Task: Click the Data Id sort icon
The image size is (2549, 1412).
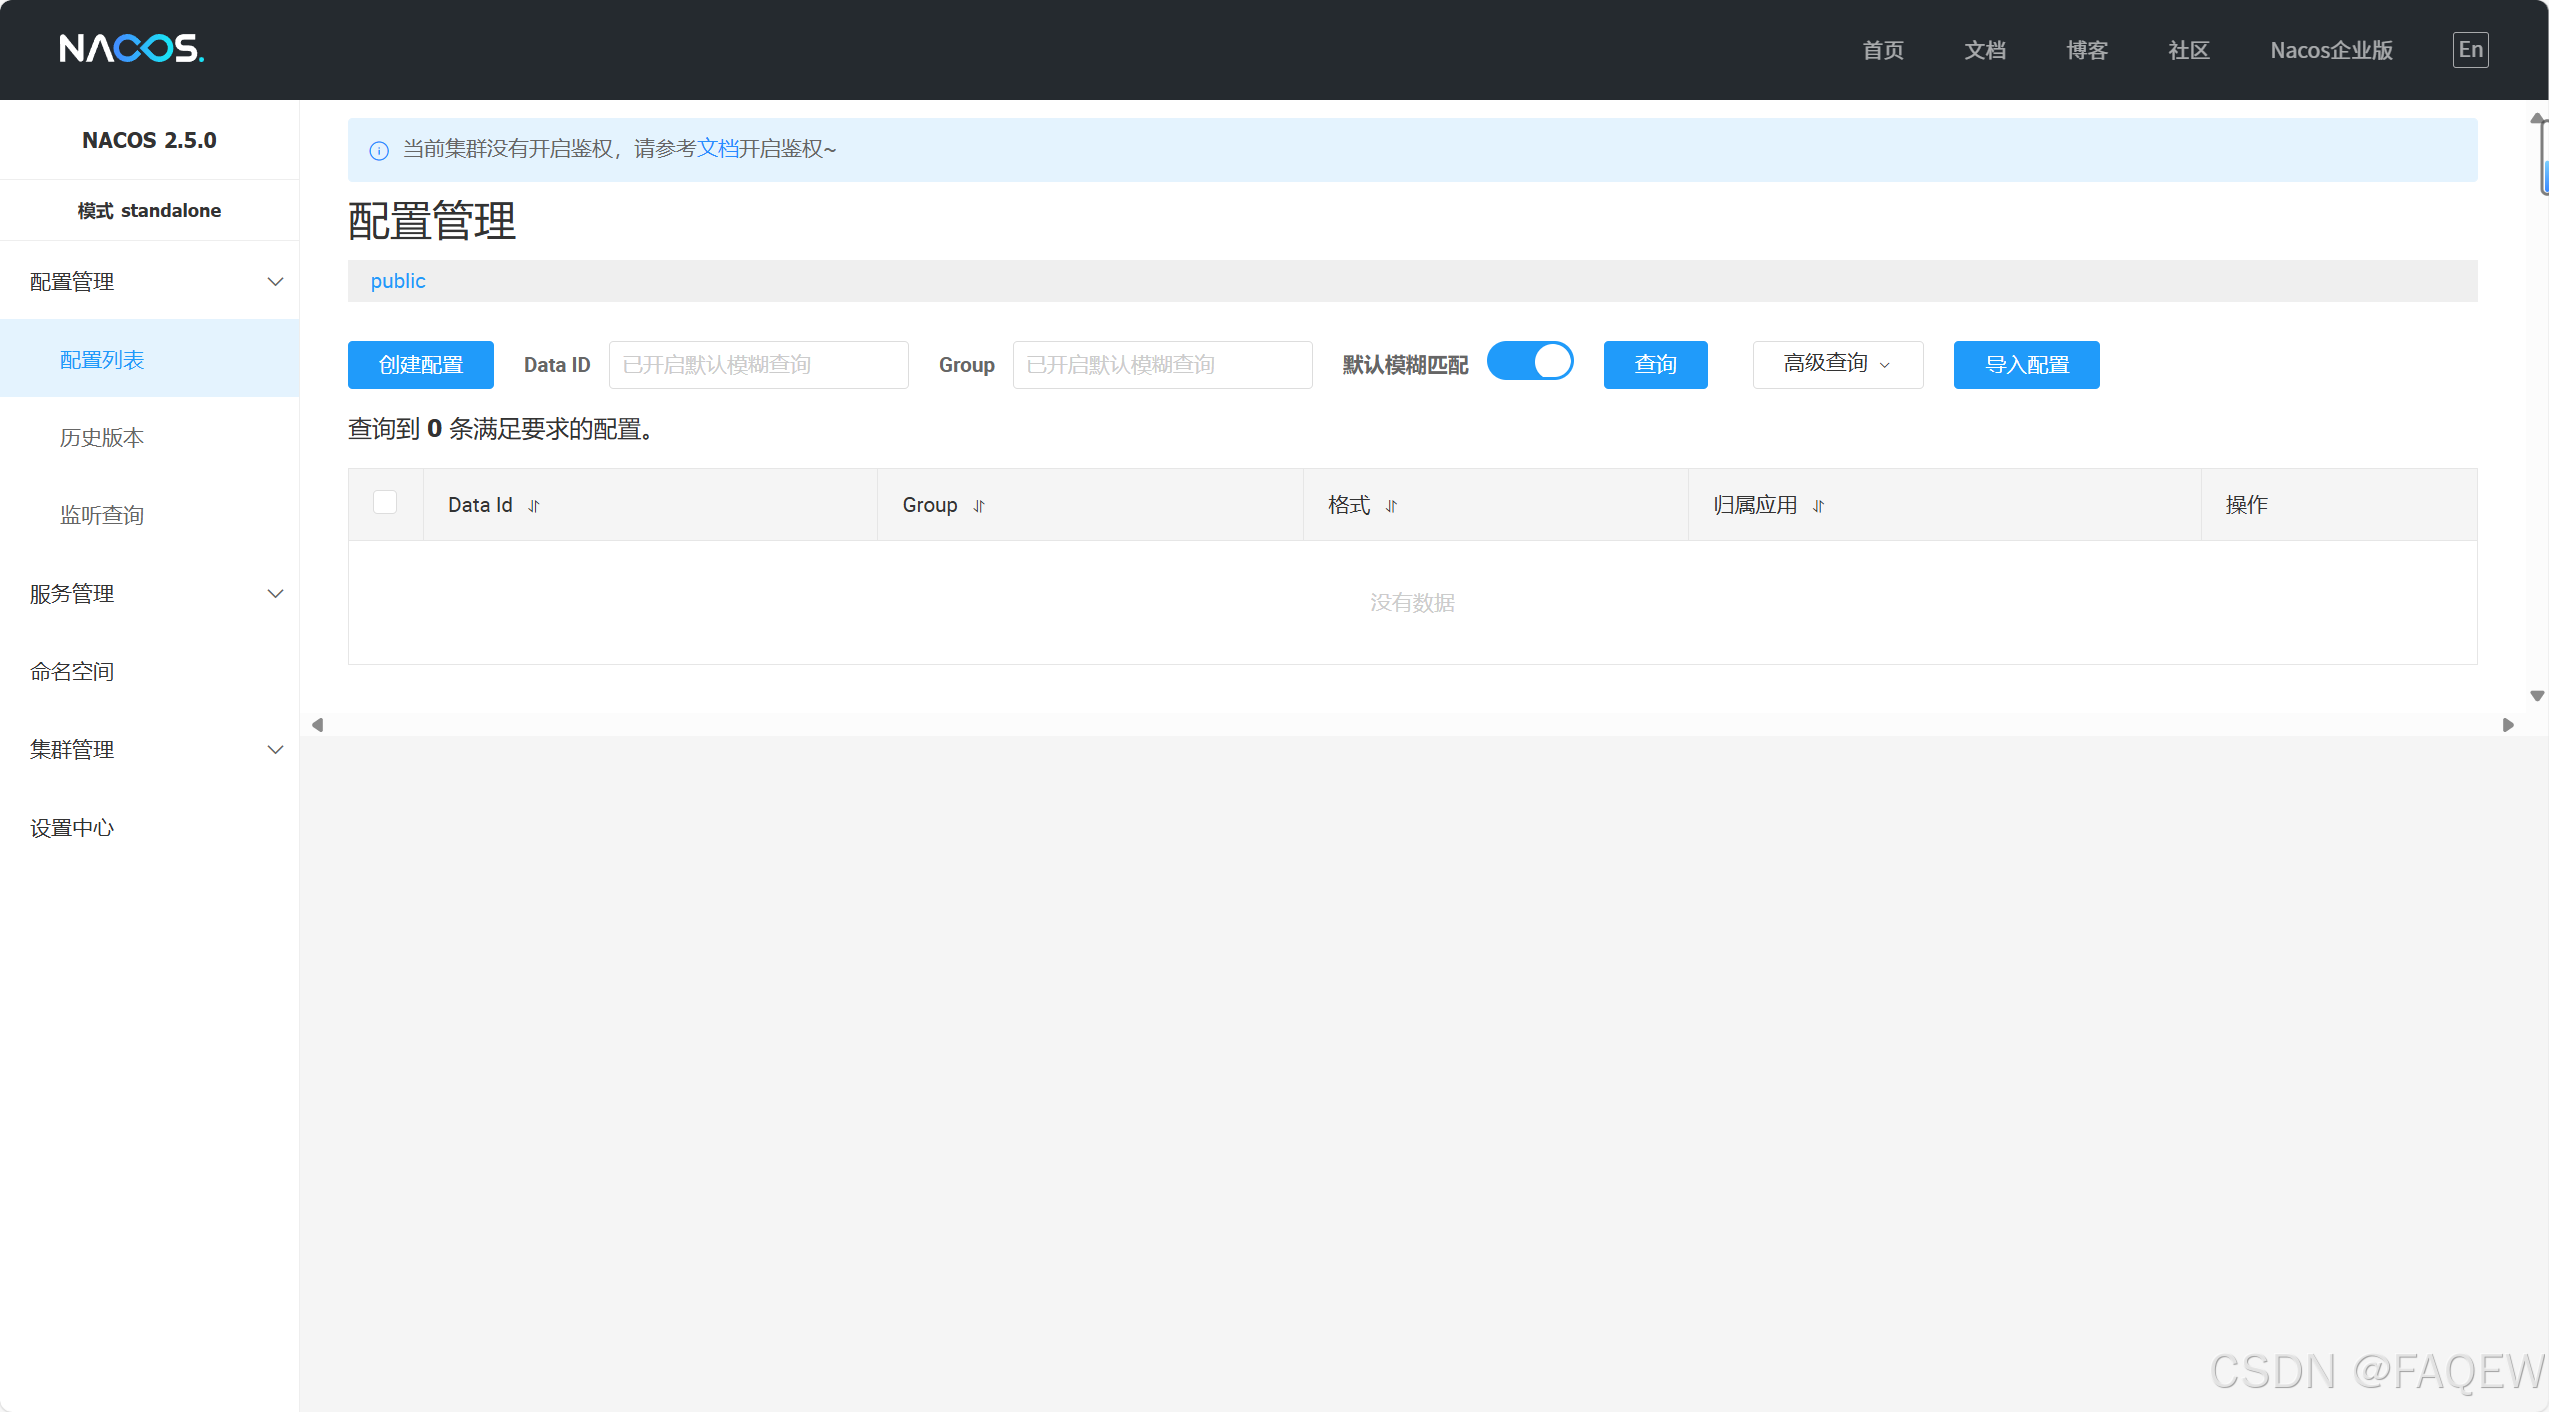Action: pyautogui.click(x=534, y=506)
